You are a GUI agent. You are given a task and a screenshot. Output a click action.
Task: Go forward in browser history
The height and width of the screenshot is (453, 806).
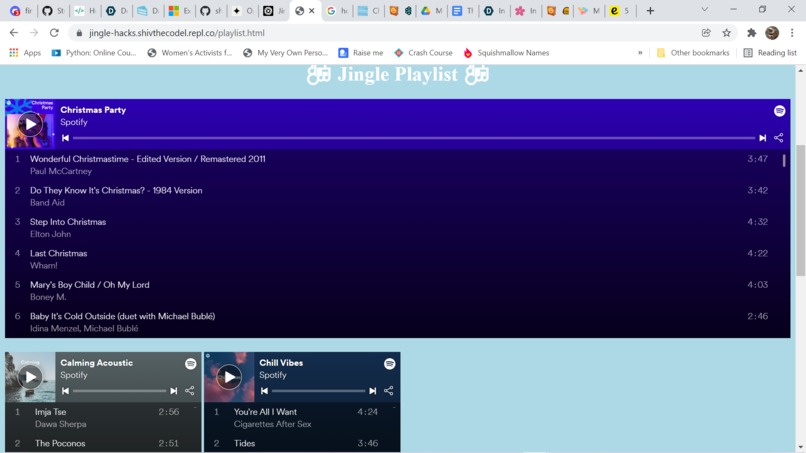click(34, 33)
